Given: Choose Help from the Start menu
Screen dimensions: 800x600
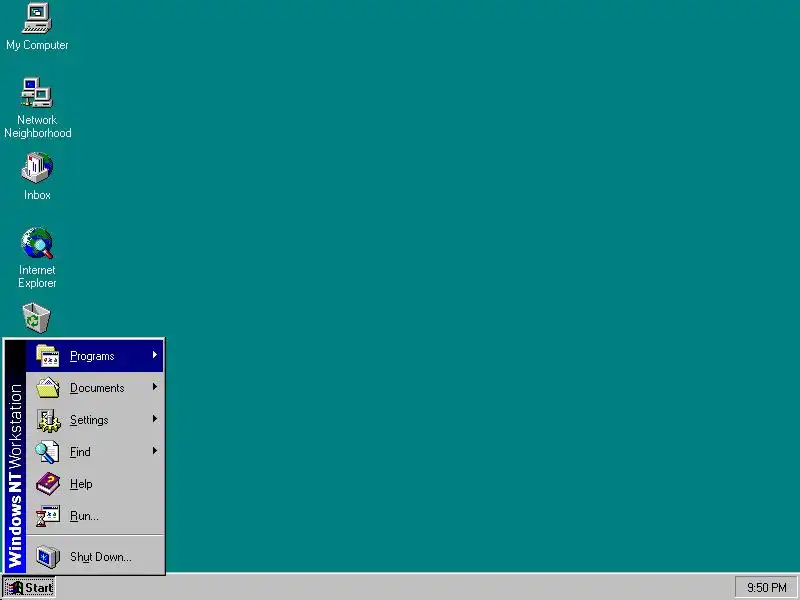Looking at the screenshot, I should [x=95, y=484].
